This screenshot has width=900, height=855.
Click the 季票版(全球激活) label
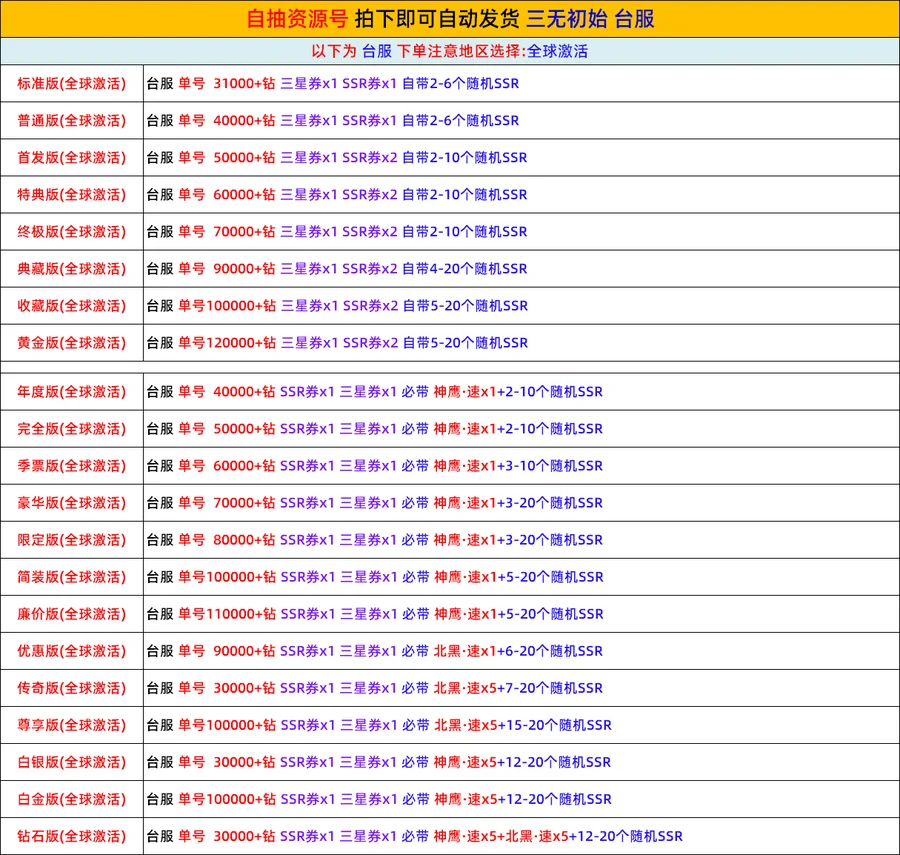pos(72,466)
